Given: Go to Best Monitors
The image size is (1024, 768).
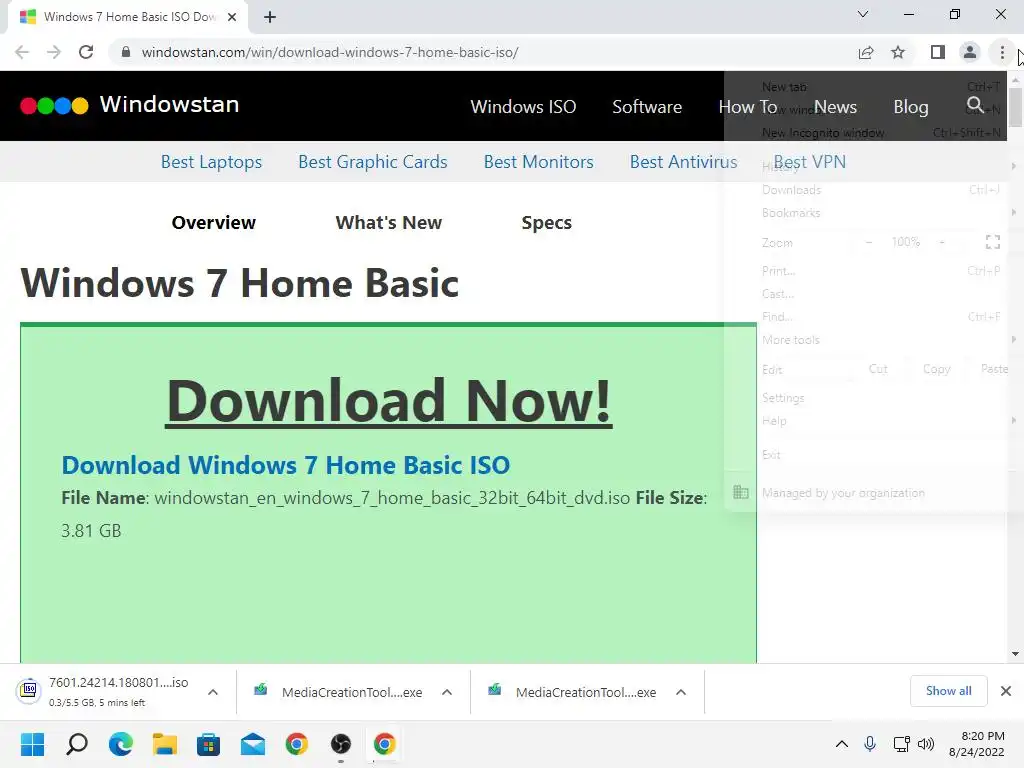Looking at the screenshot, I should (x=538, y=162).
